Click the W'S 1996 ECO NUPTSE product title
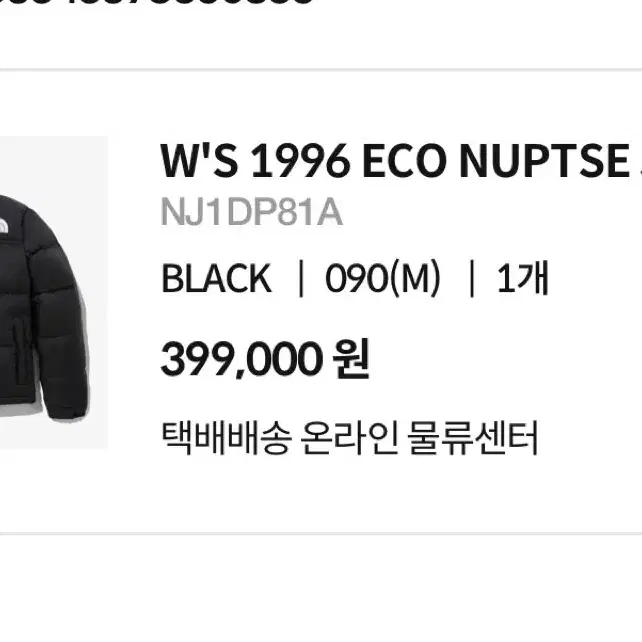Image resolution: width=642 pixels, height=642 pixels. (x=401, y=161)
